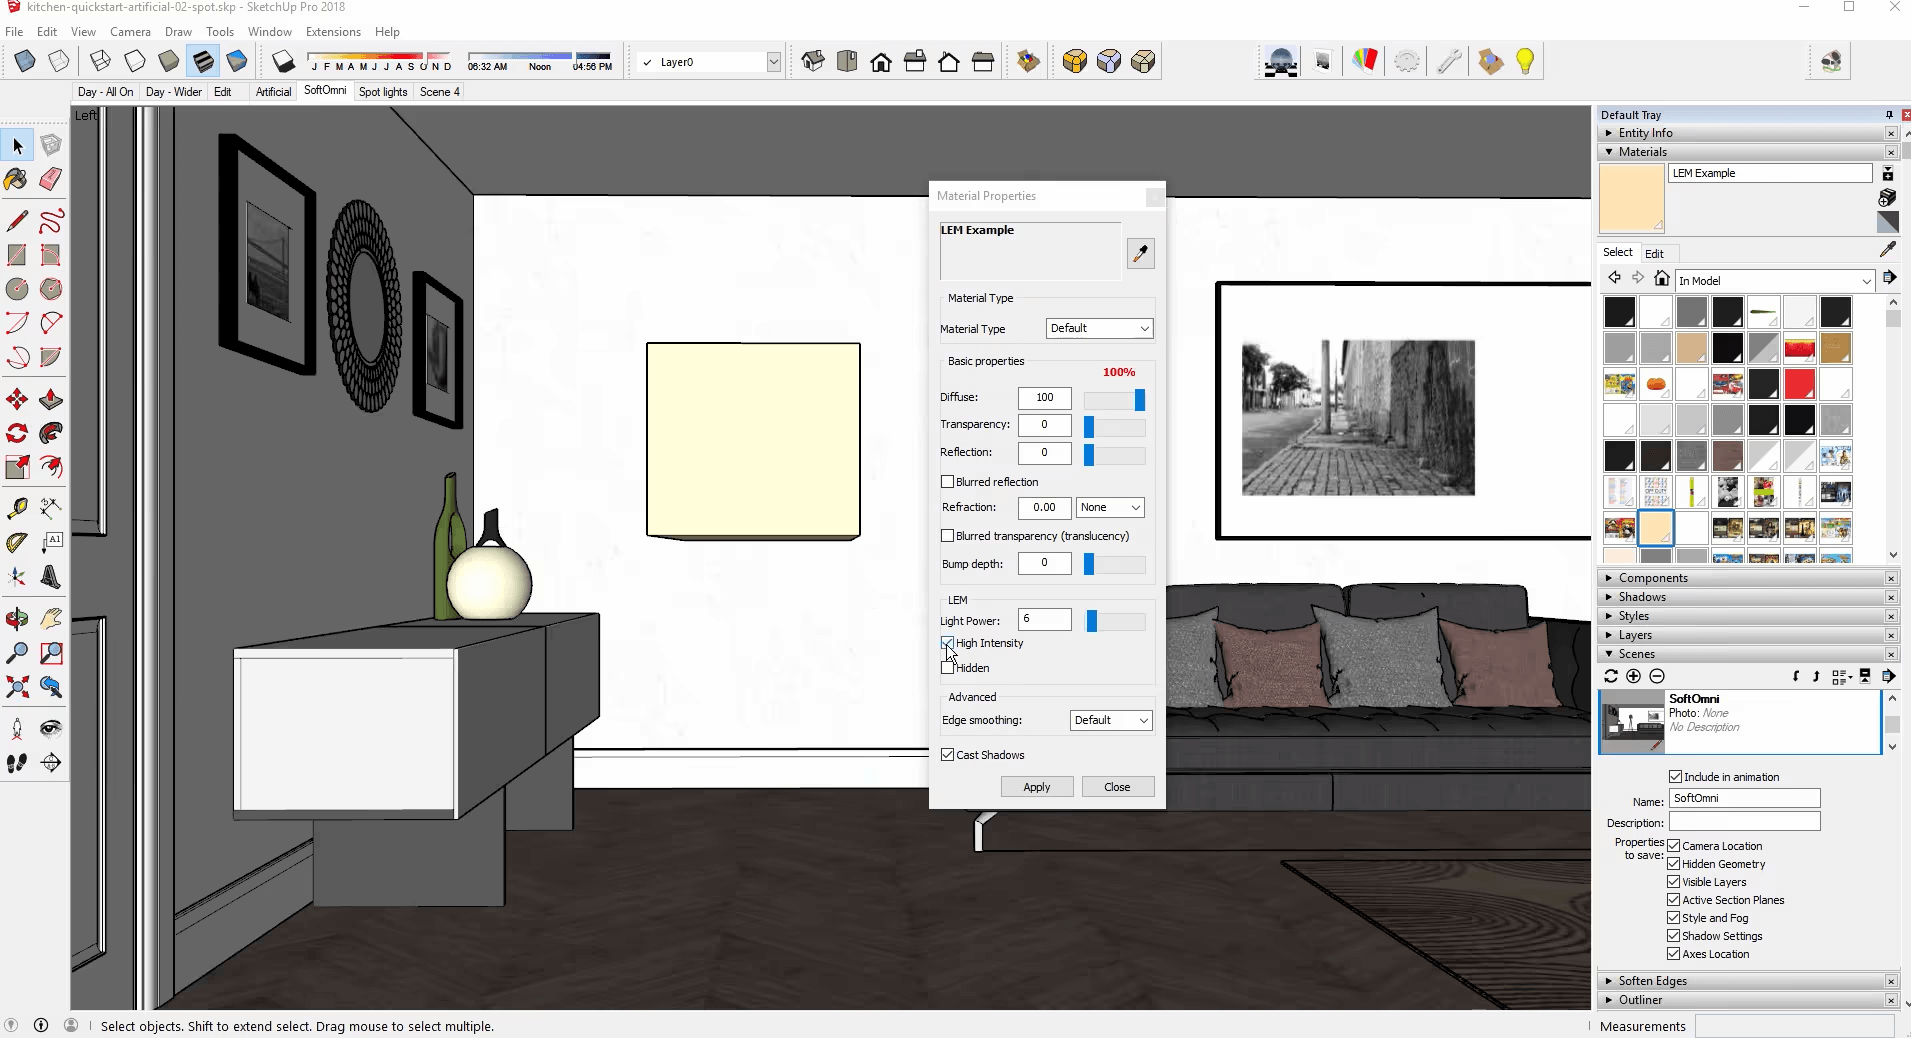Select the SoftOmni scene thumbnail
Screen dimensions: 1911x1038
[1632, 721]
